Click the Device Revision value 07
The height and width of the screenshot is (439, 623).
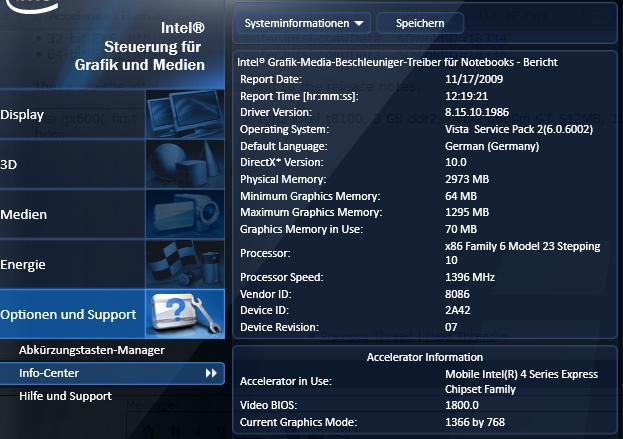point(451,327)
